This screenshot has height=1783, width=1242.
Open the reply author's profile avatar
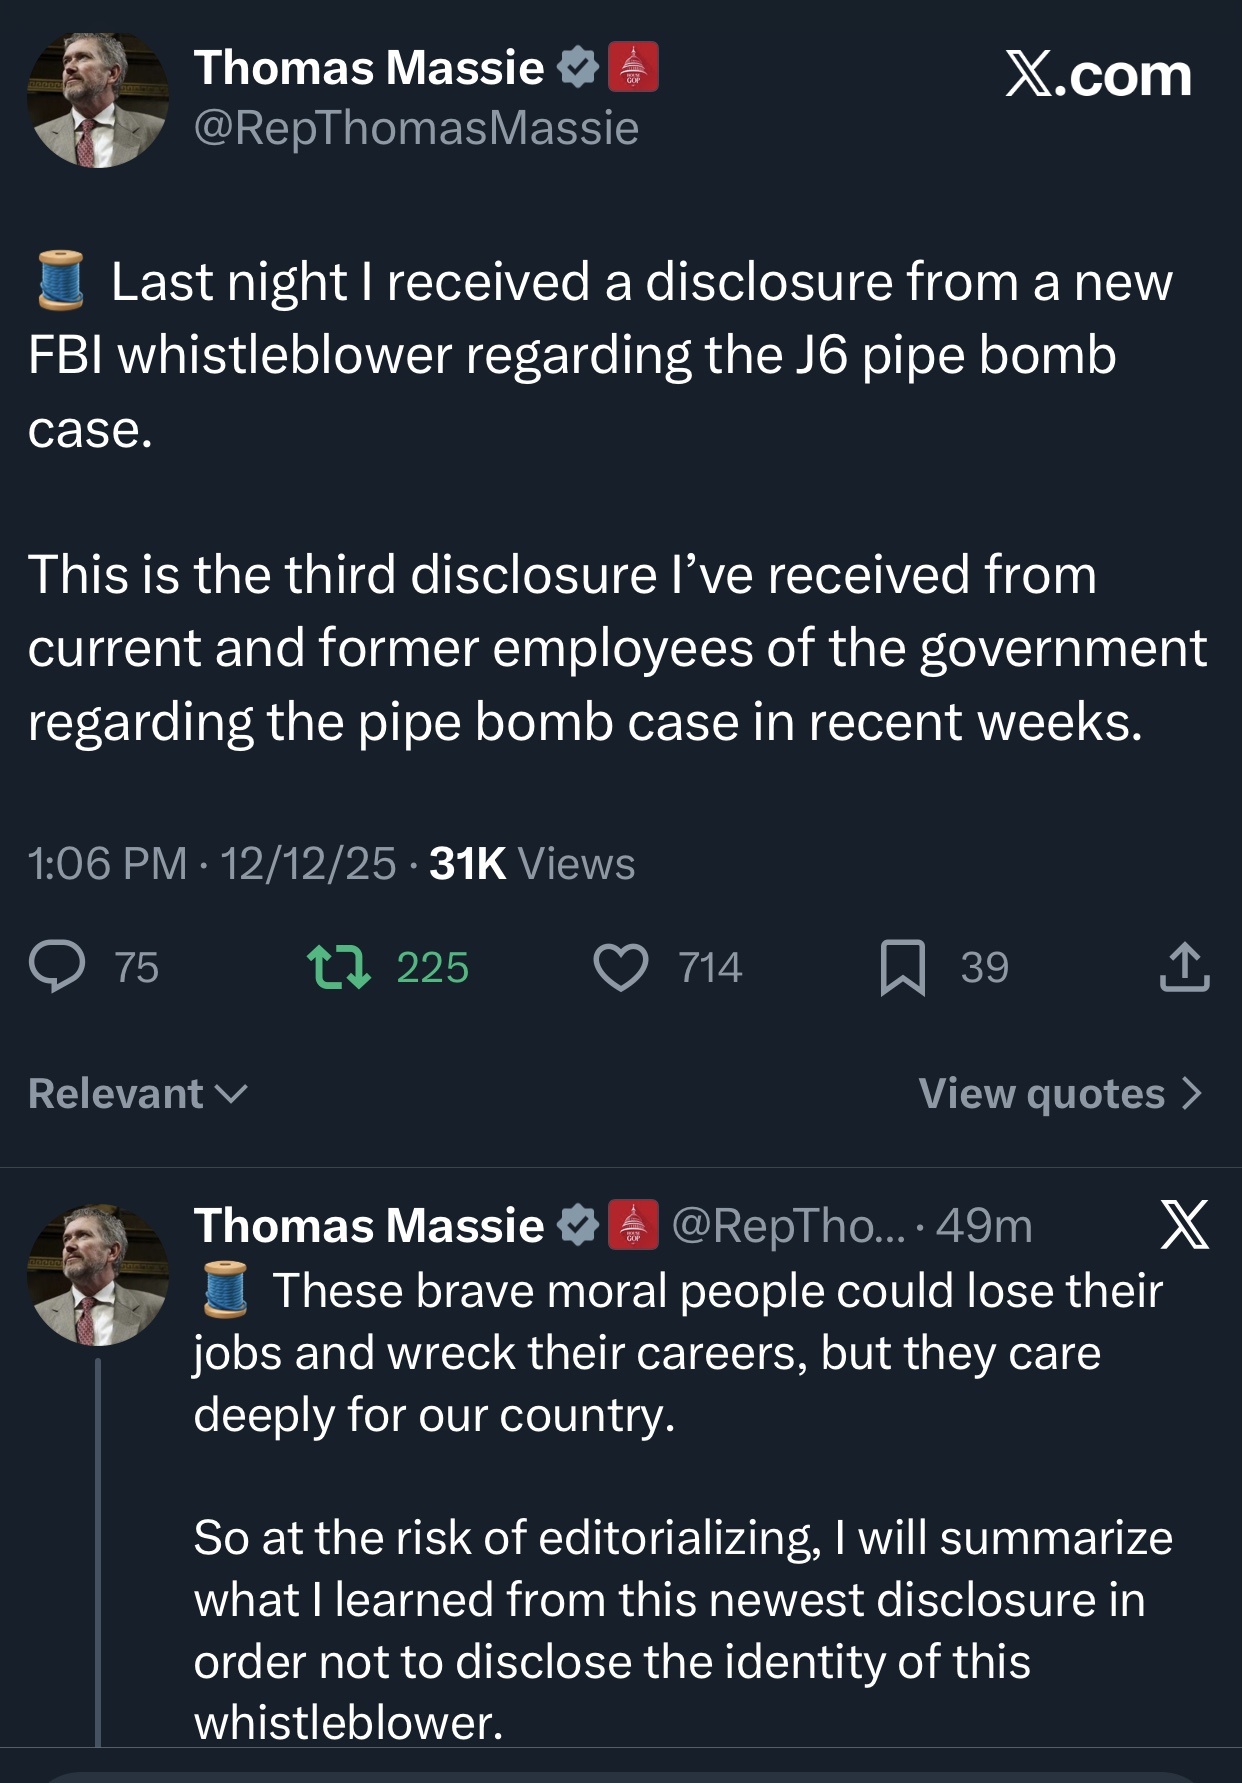[97, 1275]
